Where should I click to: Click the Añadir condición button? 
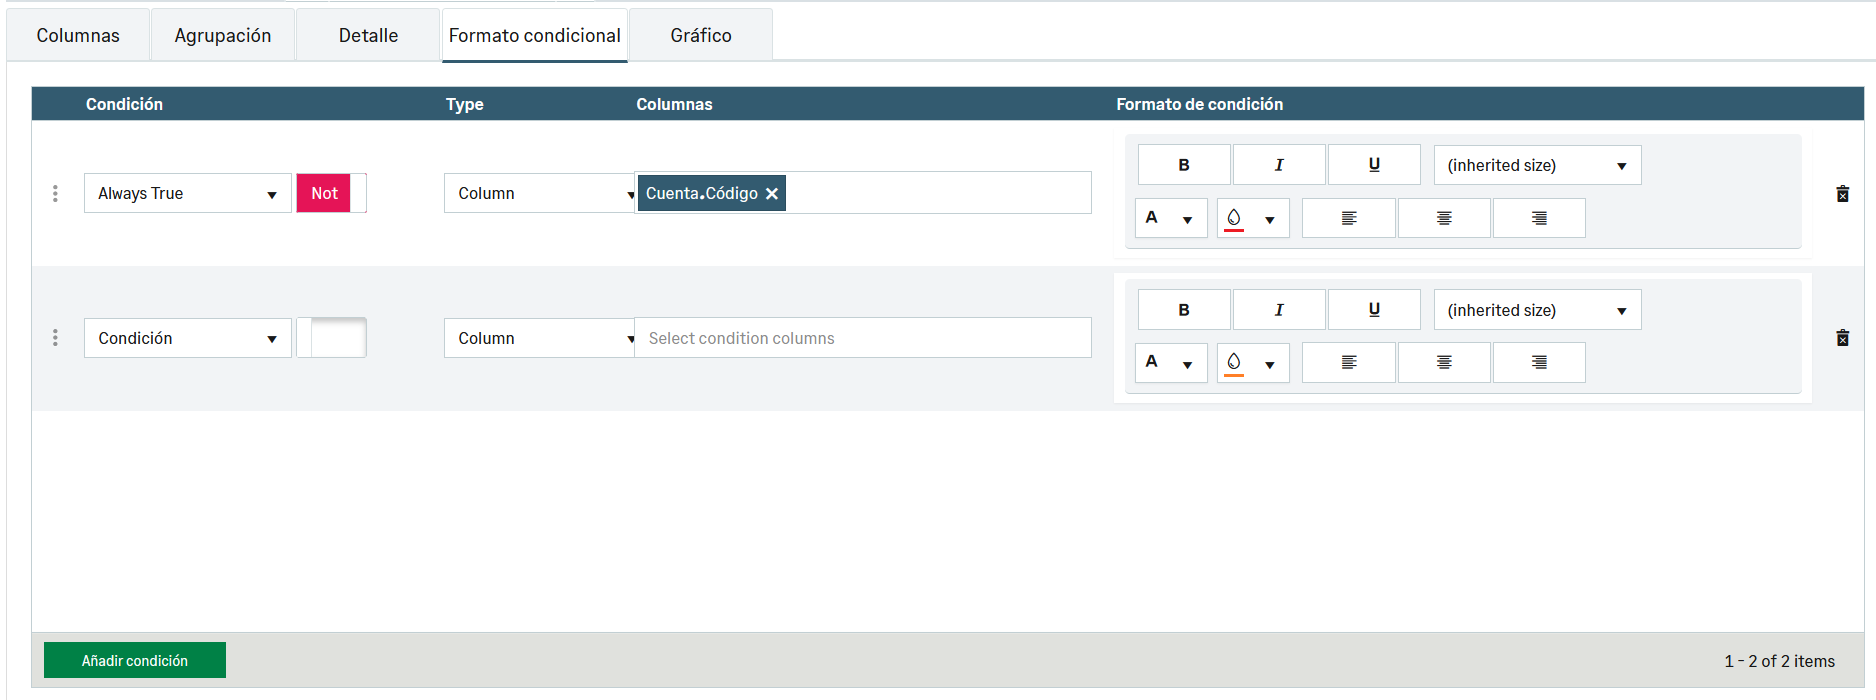click(x=135, y=660)
